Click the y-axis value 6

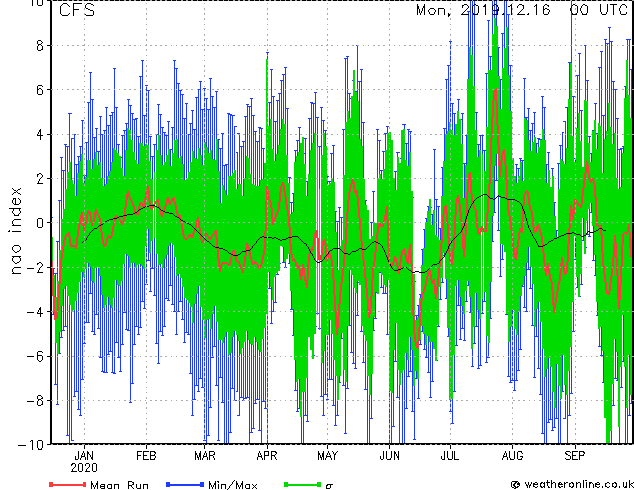point(40,90)
